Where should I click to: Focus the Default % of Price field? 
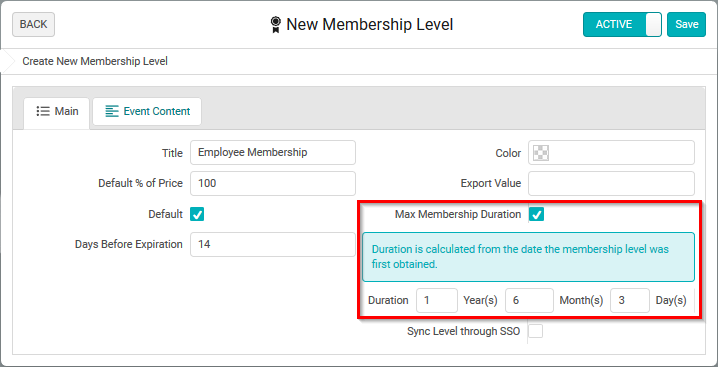coord(273,183)
